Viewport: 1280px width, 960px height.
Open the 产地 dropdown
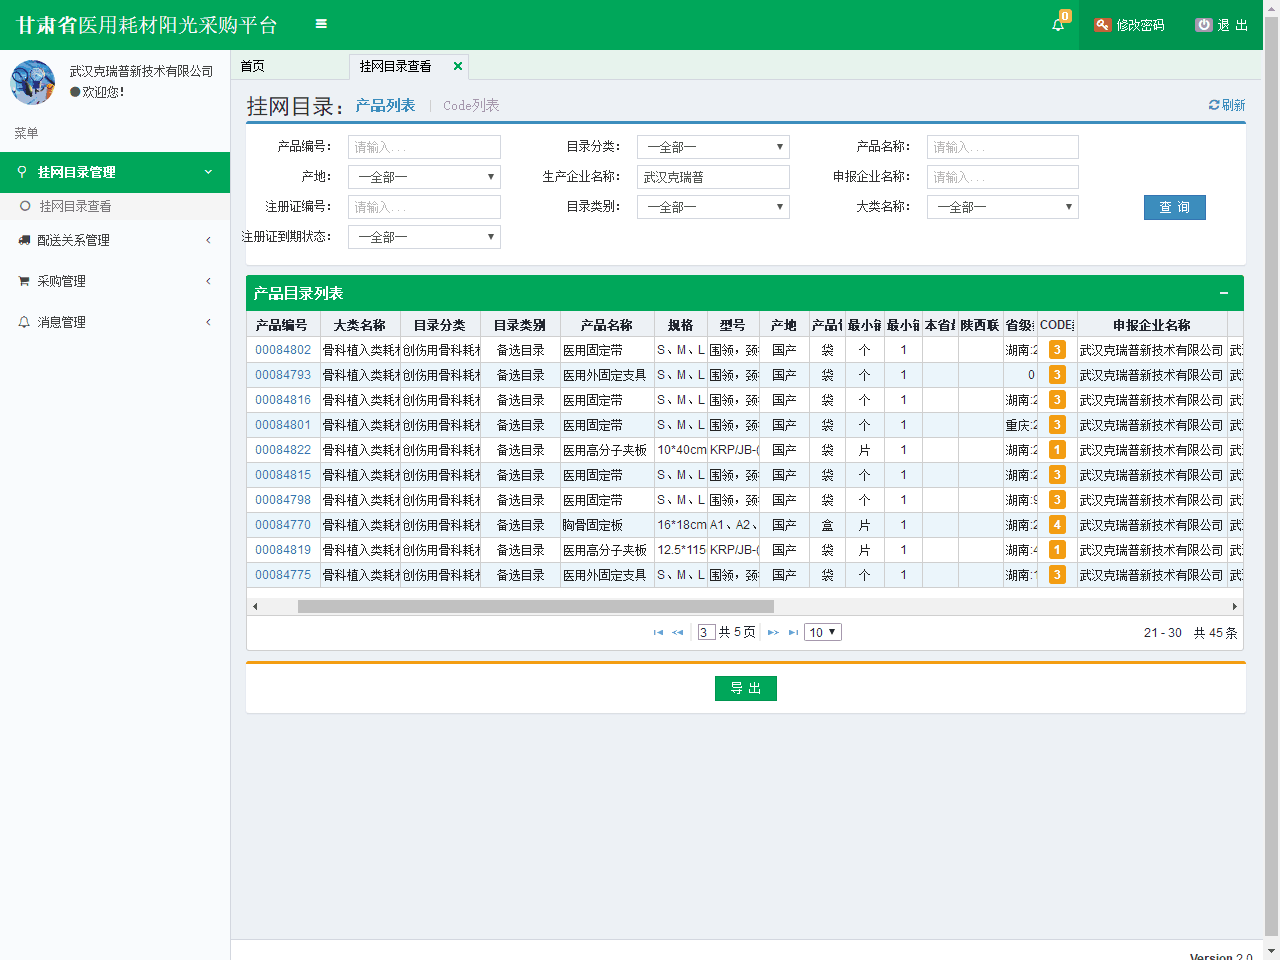[x=424, y=177]
